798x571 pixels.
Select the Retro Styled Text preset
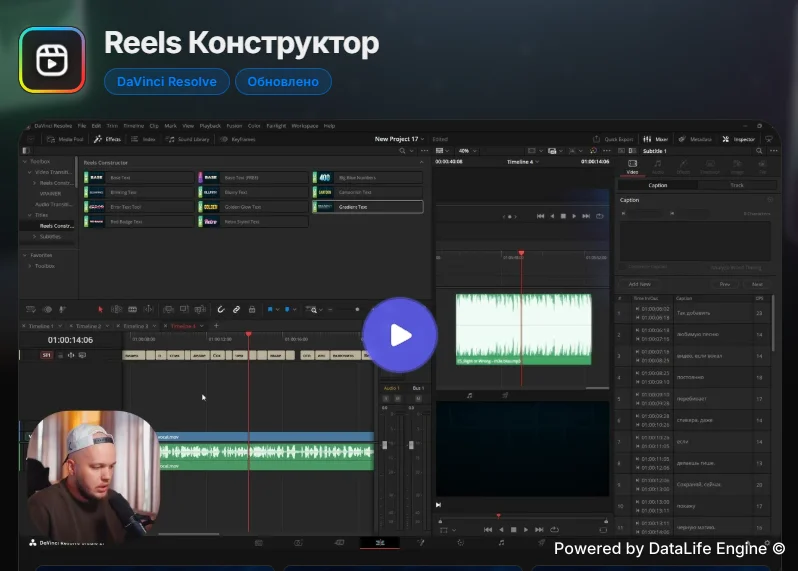click(253, 221)
